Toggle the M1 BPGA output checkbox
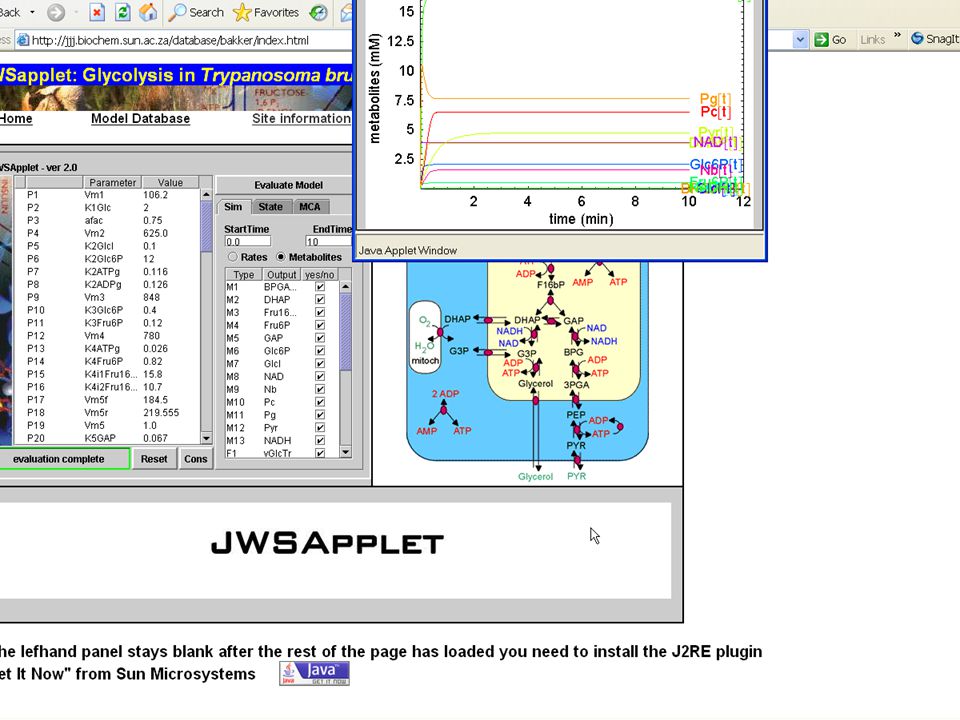The image size is (960, 720). pyautogui.click(x=320, y=287)
